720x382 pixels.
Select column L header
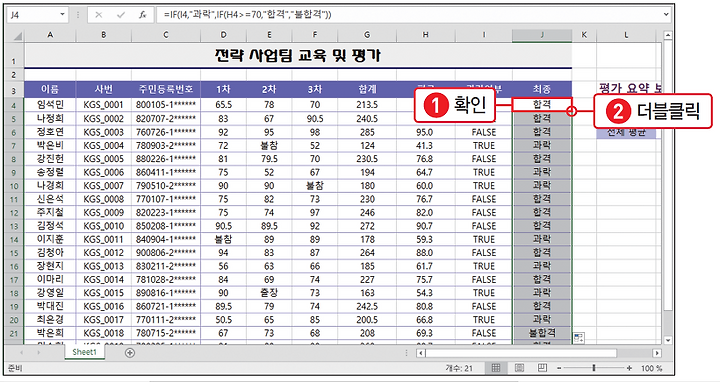[x=626, y=35]
